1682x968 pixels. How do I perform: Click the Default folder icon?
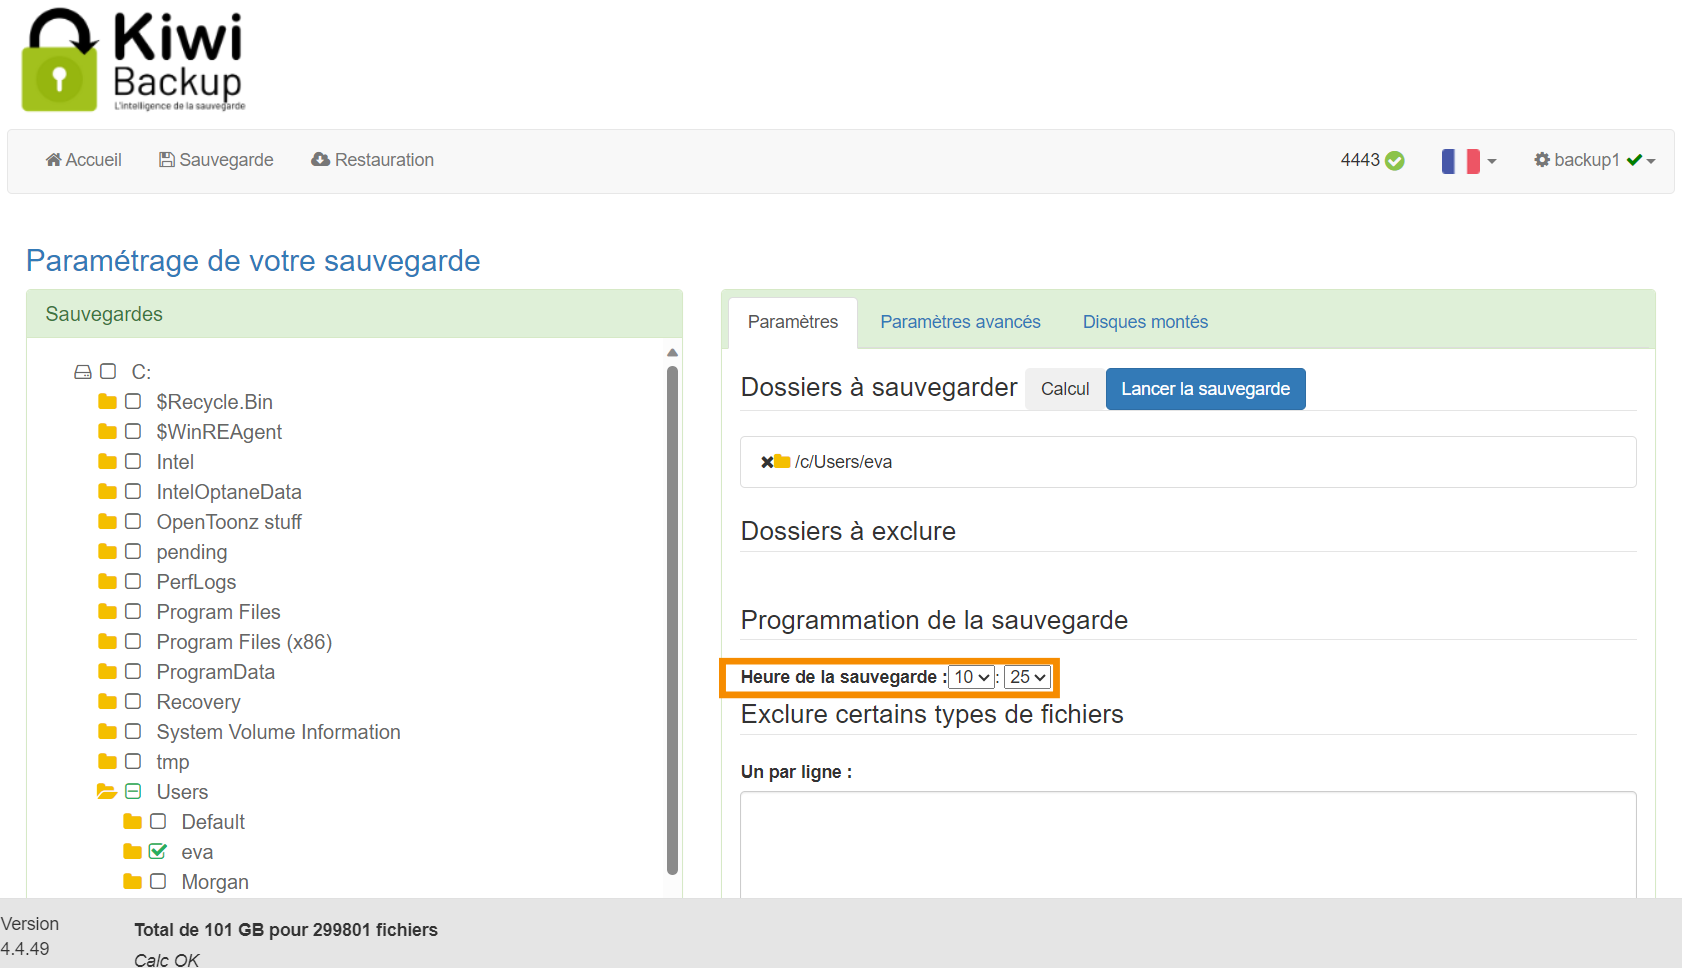click(x=133, y=822)
